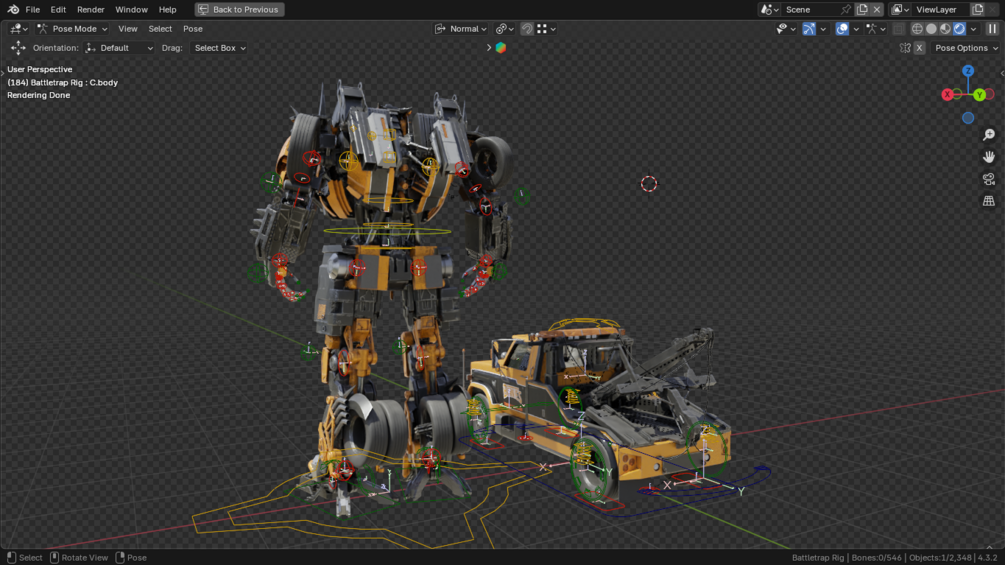1005x565 pixels.
Task: Edit the ViewLayer name field
Action: [x=940, y=10]
